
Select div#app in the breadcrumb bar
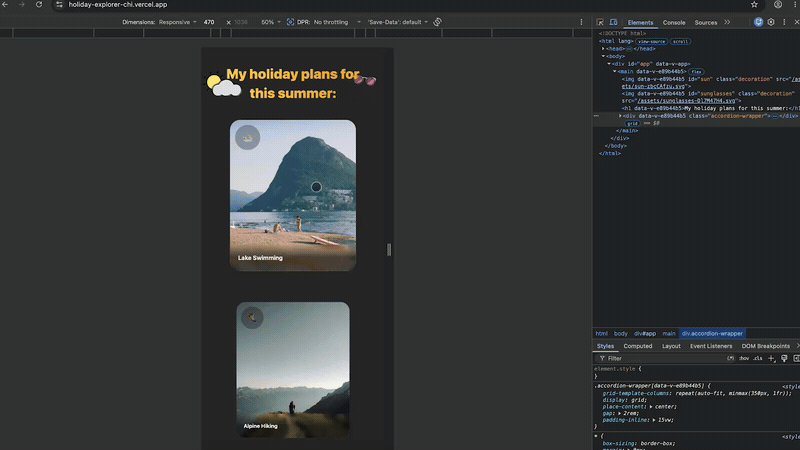645,334
